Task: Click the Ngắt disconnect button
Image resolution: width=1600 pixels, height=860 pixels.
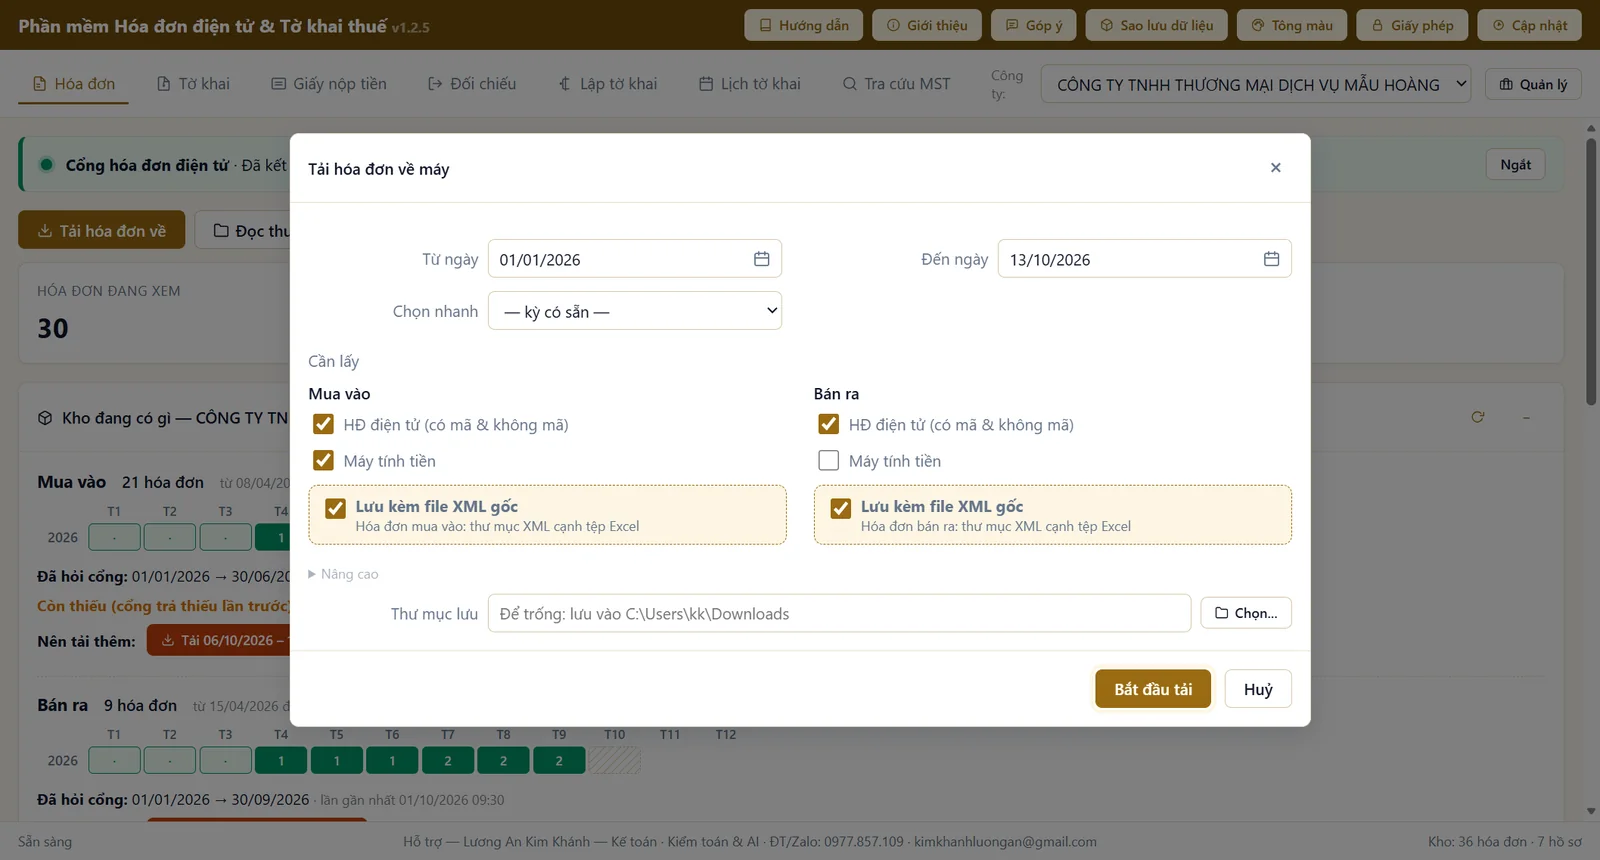Action: [1515, 165]
